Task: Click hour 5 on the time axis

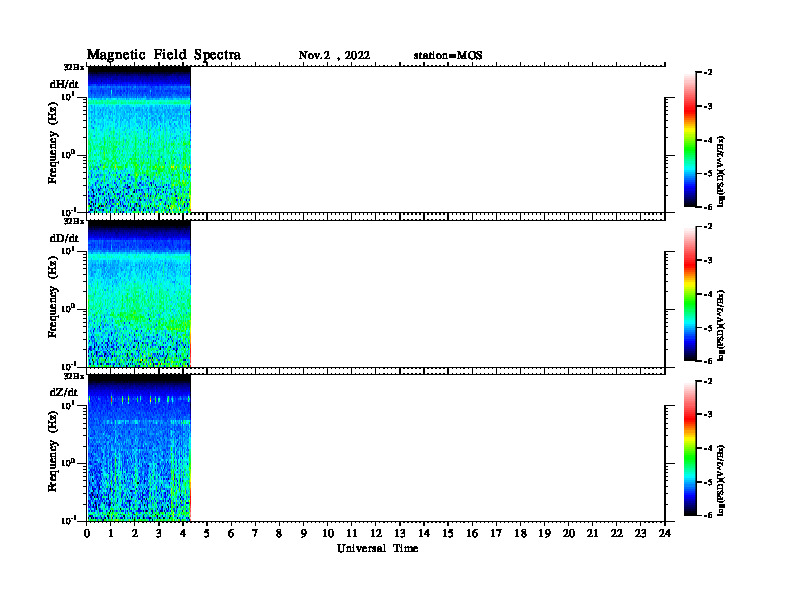Action: click(x=207, y=533)
